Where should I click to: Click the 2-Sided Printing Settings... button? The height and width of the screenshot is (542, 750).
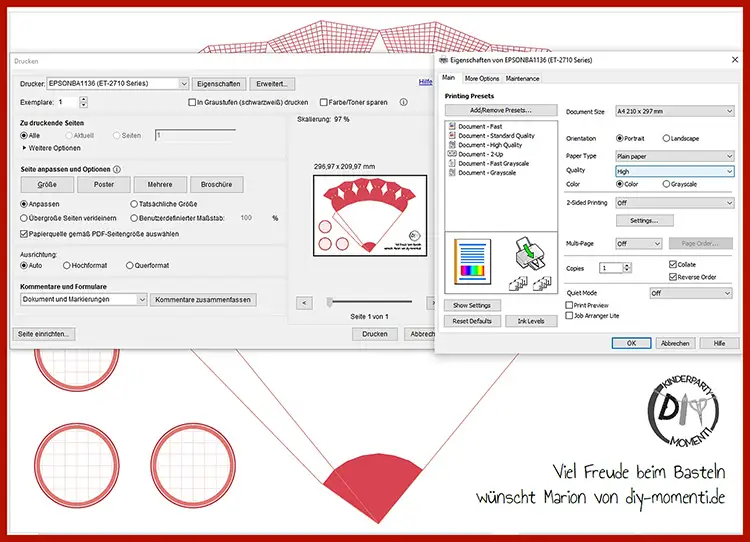(644, 221)
